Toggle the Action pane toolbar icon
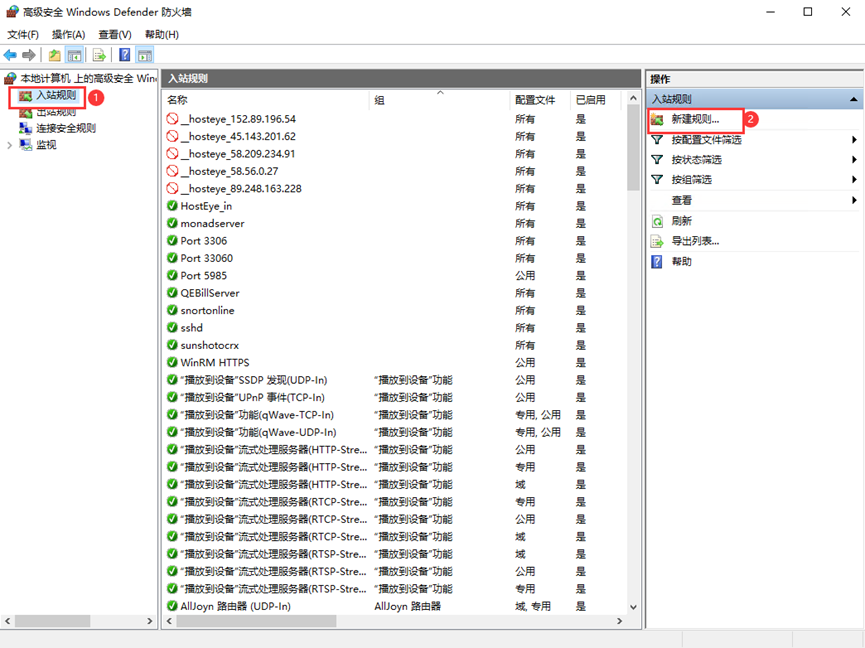The image size is (865, 648). [x=145, y=55]
